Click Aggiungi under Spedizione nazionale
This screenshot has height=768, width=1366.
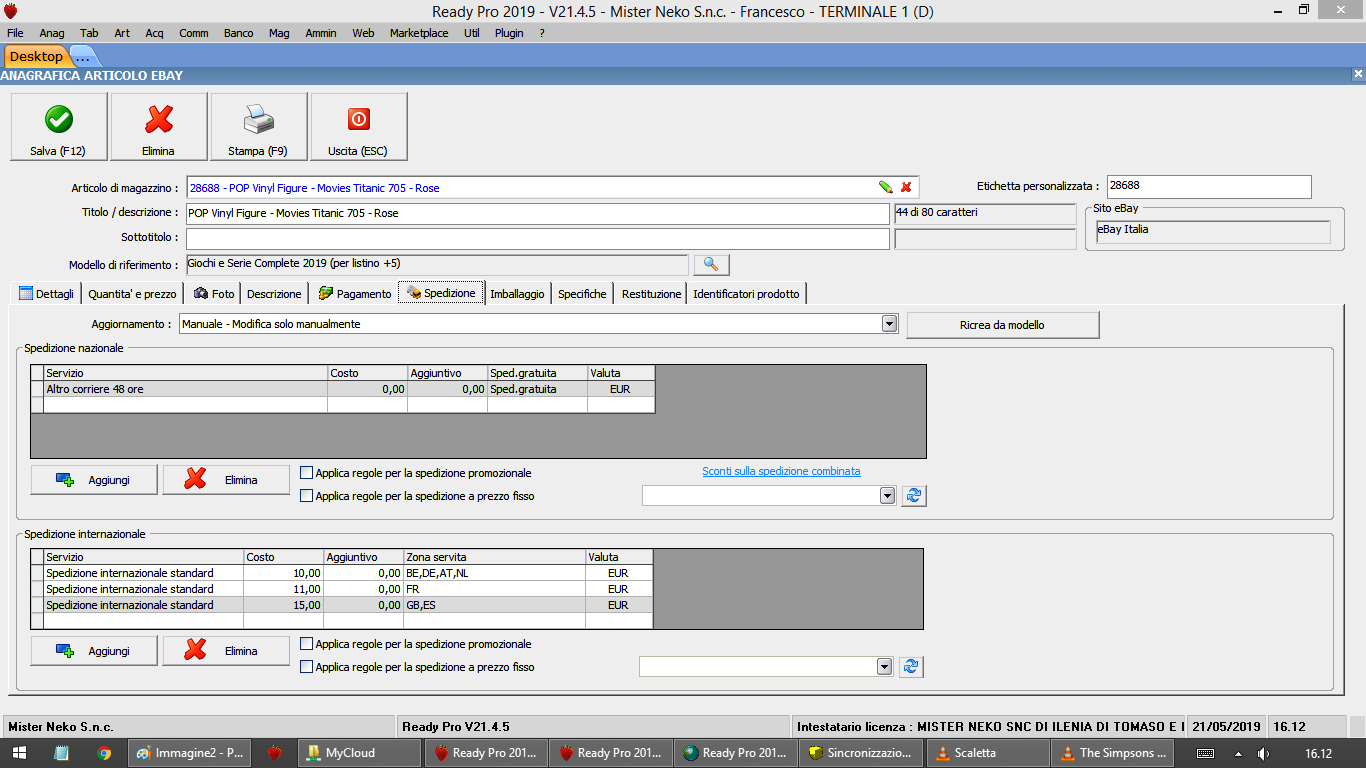pyautogui.click(x=94, y=480)
